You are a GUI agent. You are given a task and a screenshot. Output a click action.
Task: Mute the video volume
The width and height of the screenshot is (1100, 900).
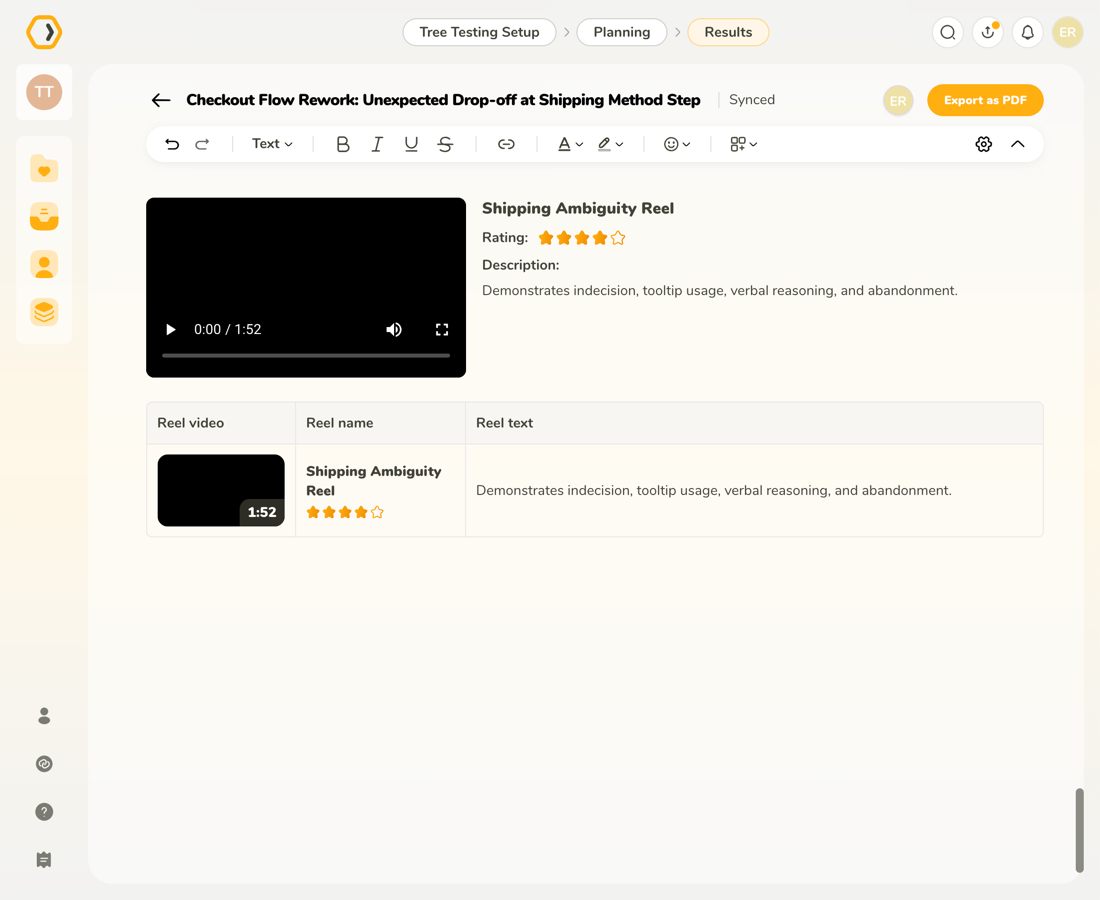394,330
